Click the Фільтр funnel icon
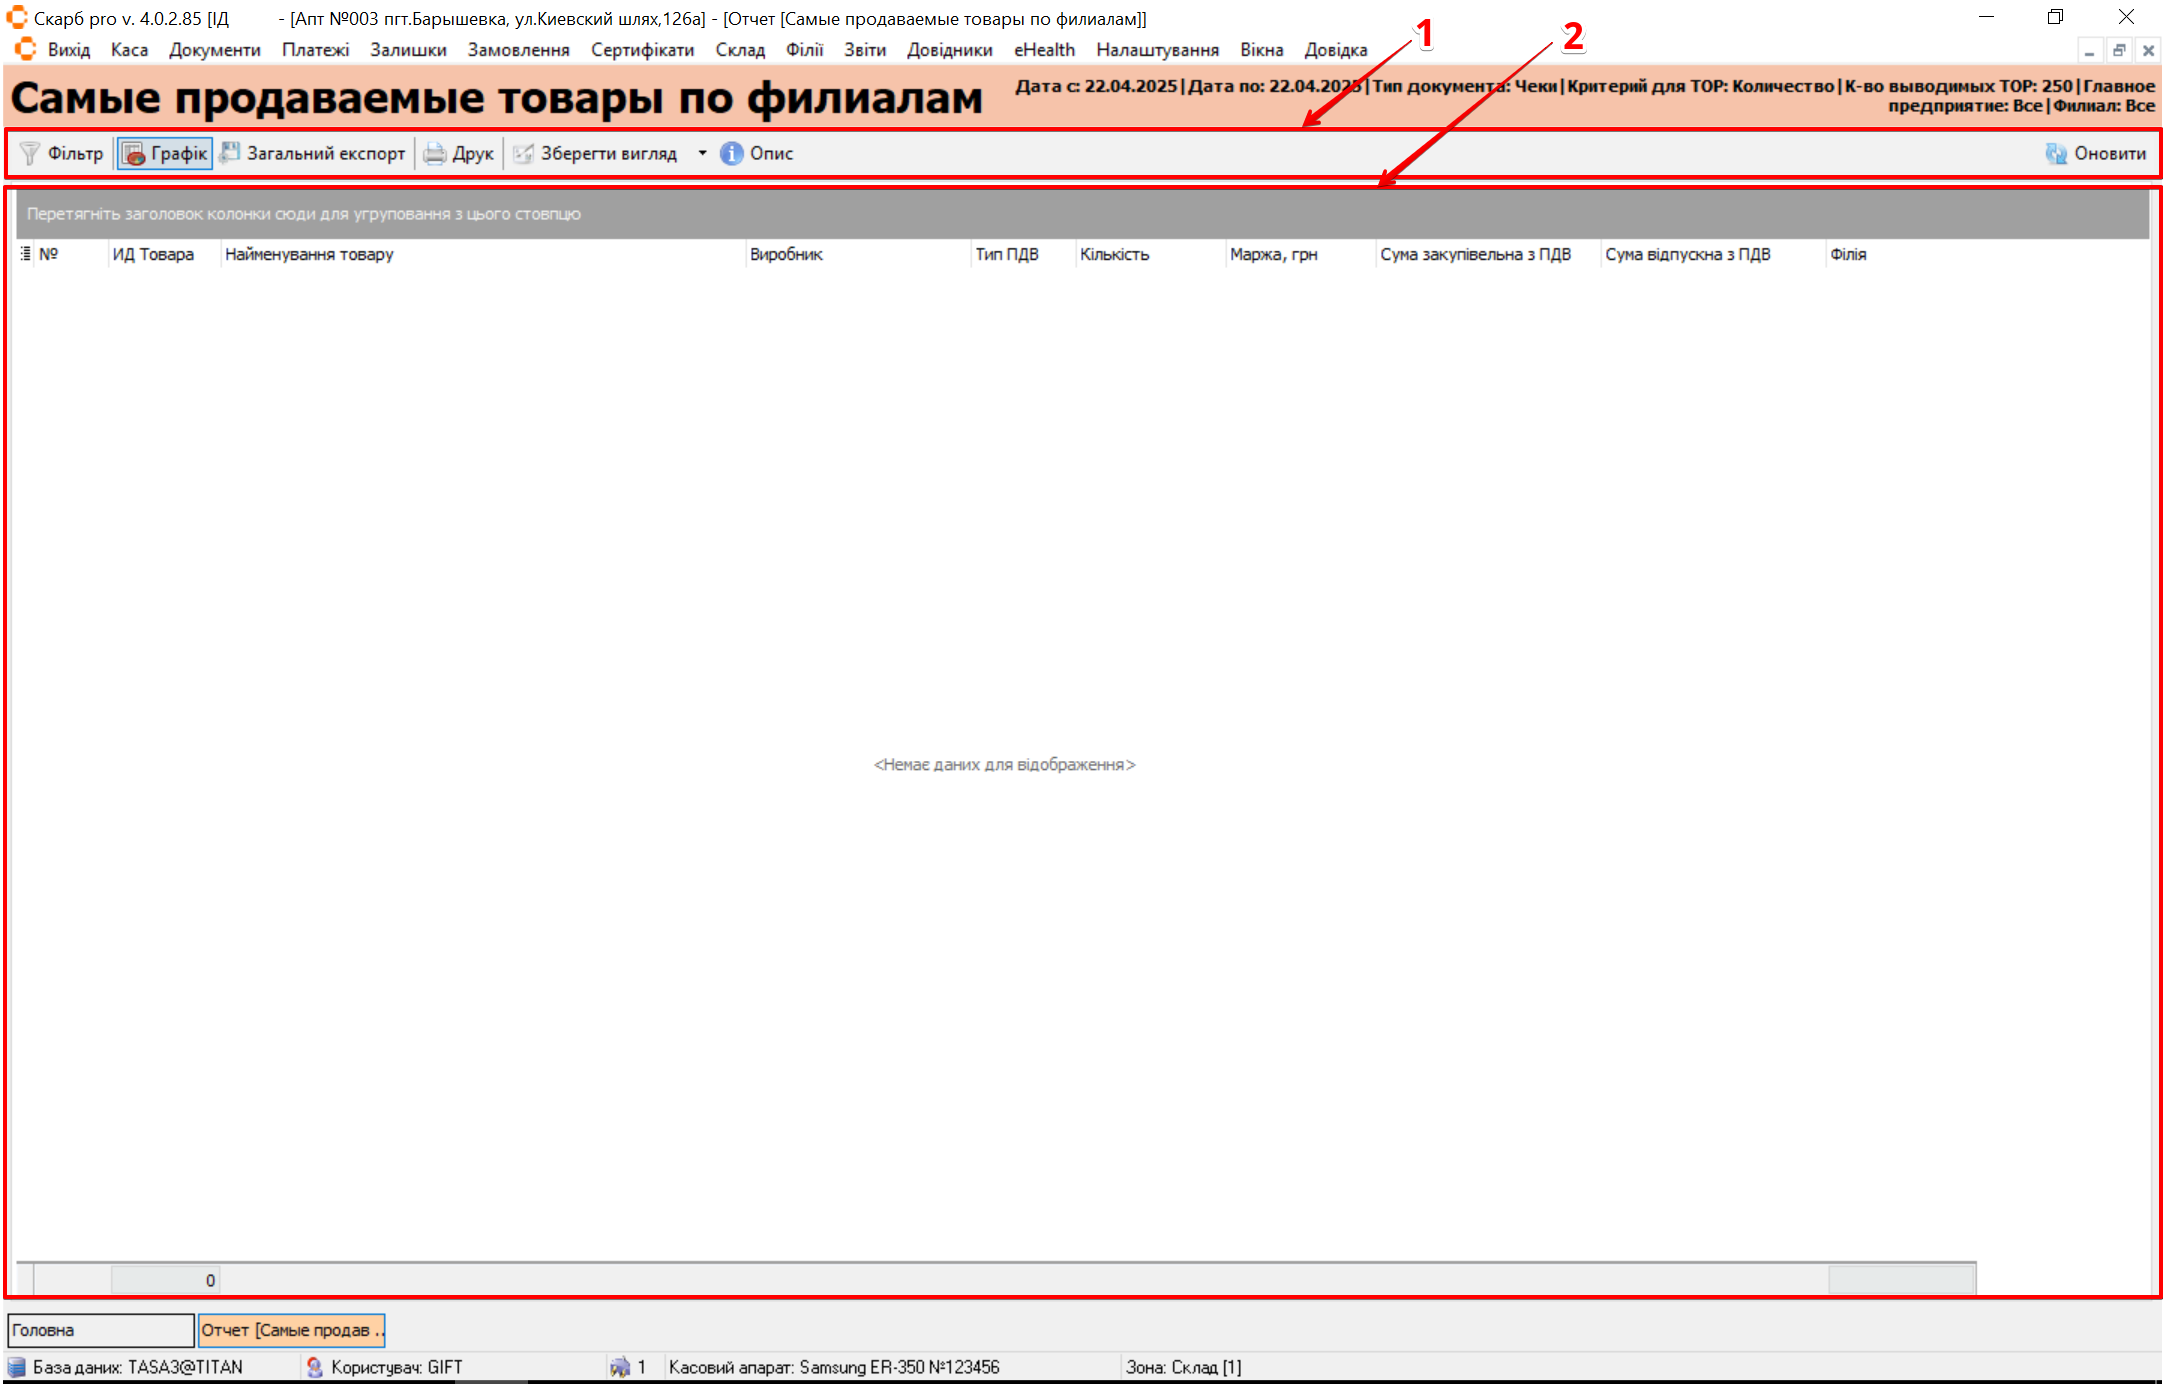The width and height of the screenshot is (2168, 1384). coord(30,153)
